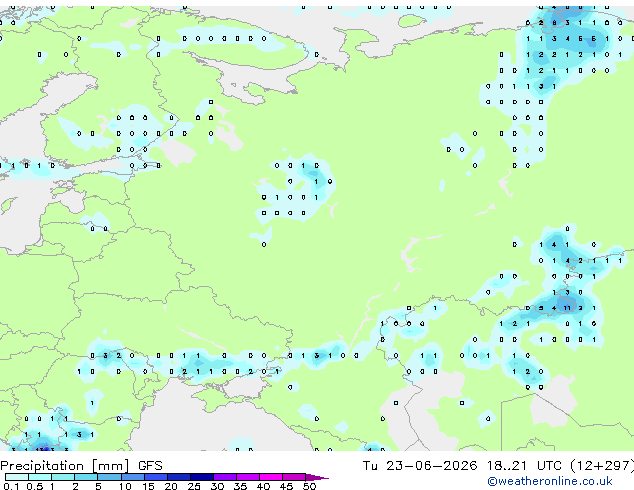
Task: Click legend label '10'
Action: pos(125,486)
